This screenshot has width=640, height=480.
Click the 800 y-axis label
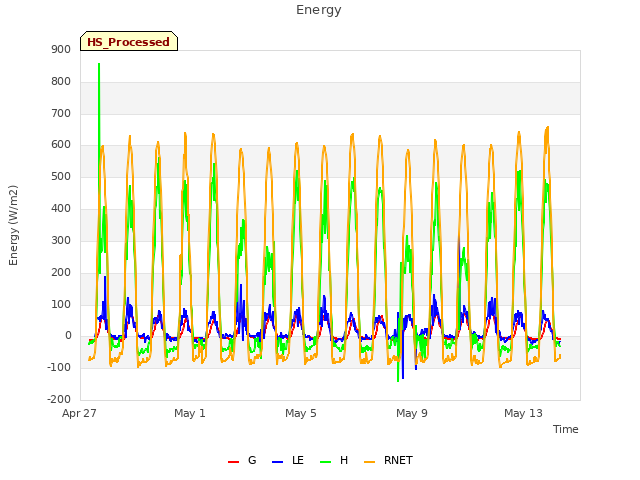click(x=61, y=81)
